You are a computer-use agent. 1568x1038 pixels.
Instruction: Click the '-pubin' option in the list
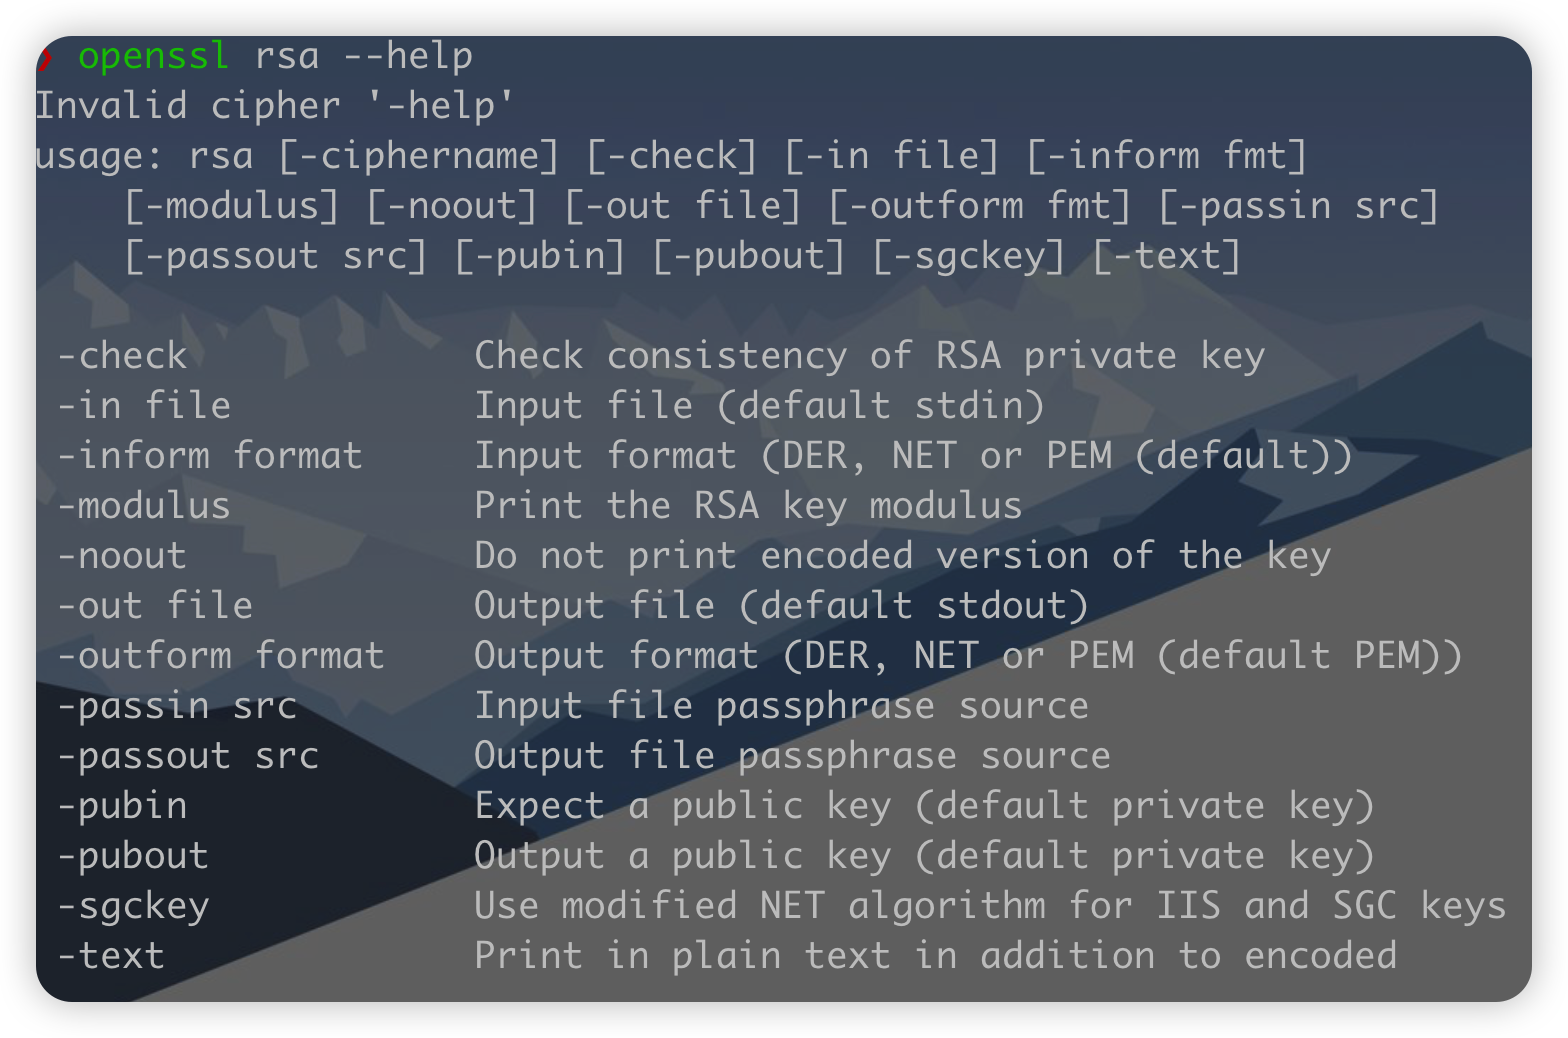(122, 806)
